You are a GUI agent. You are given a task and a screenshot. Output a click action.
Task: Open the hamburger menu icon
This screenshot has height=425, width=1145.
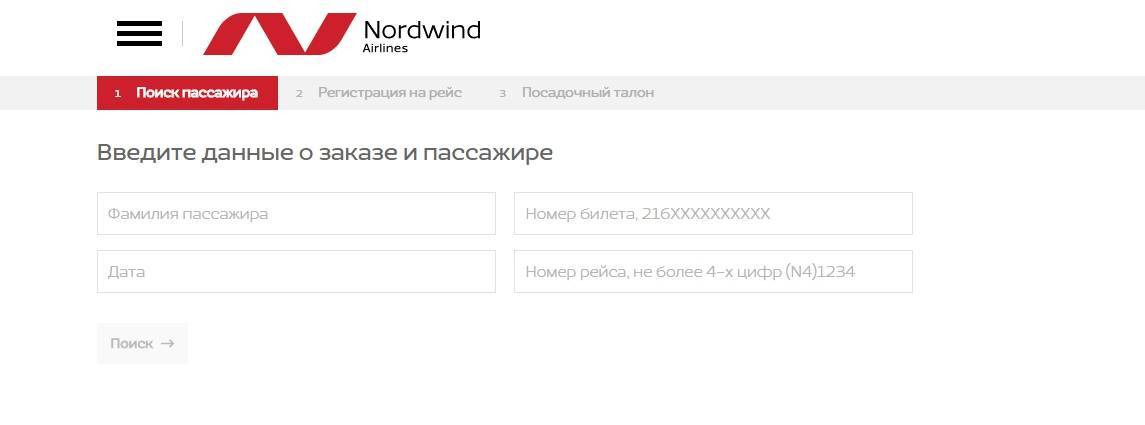point(139,34)
